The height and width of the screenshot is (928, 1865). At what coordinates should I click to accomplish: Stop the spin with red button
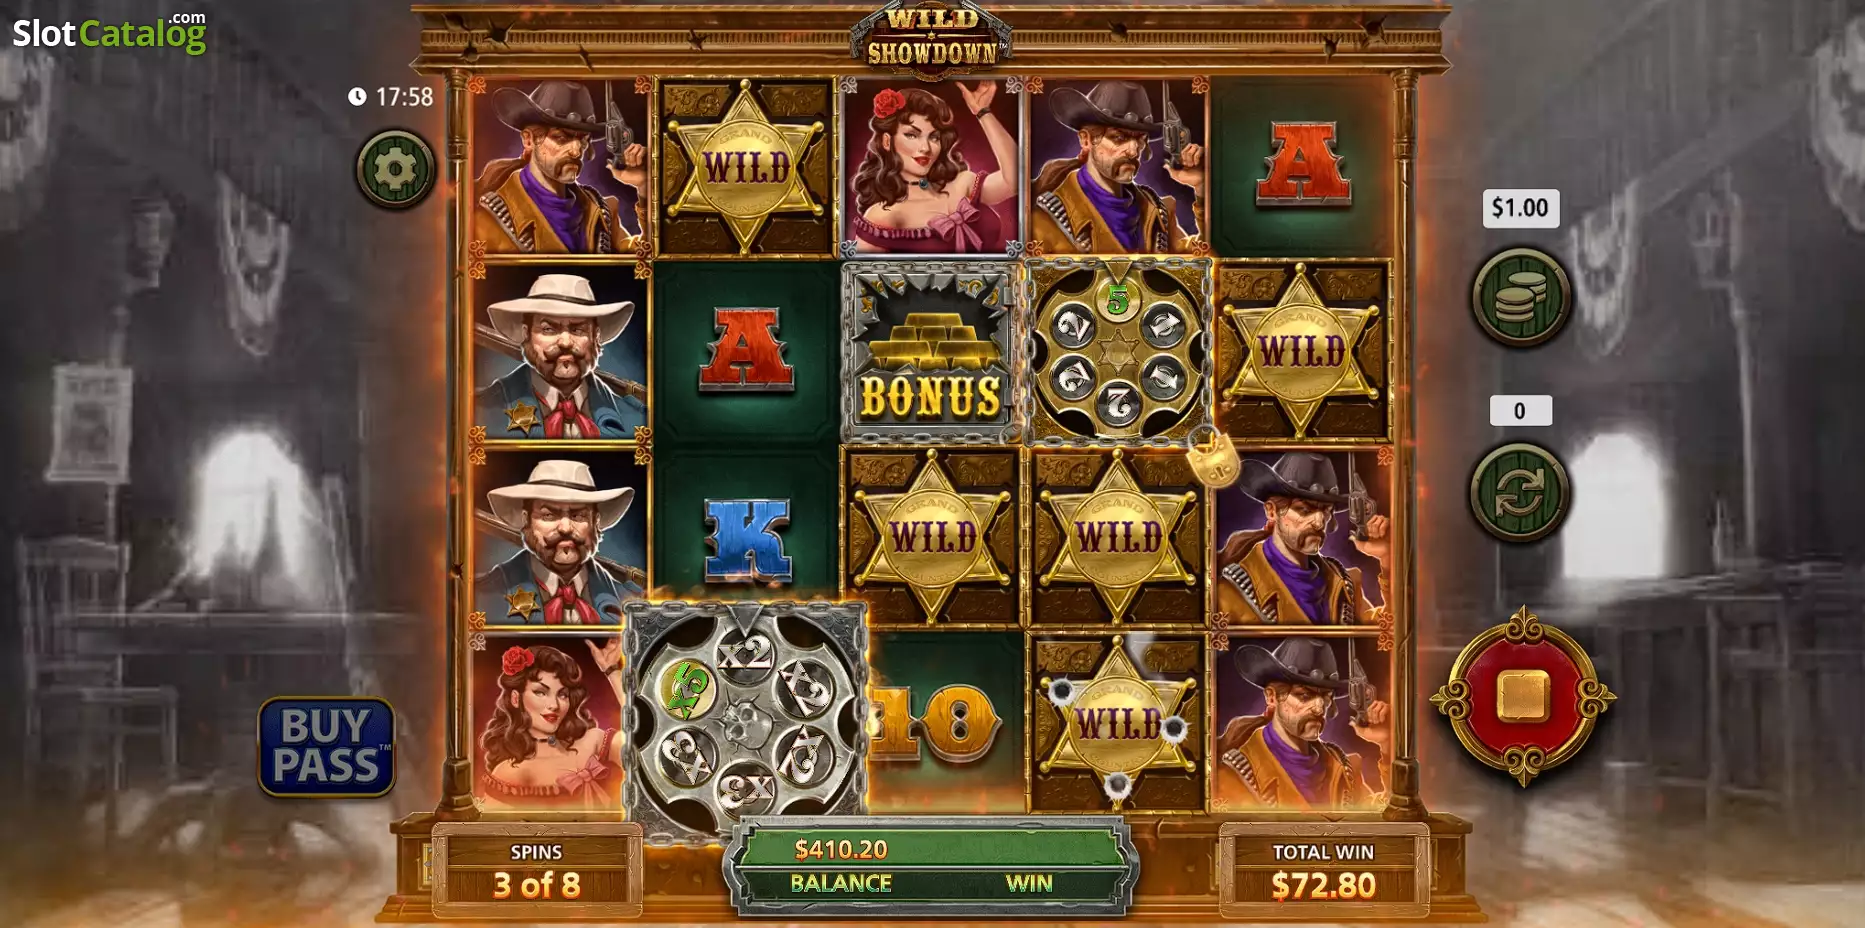1522,697
